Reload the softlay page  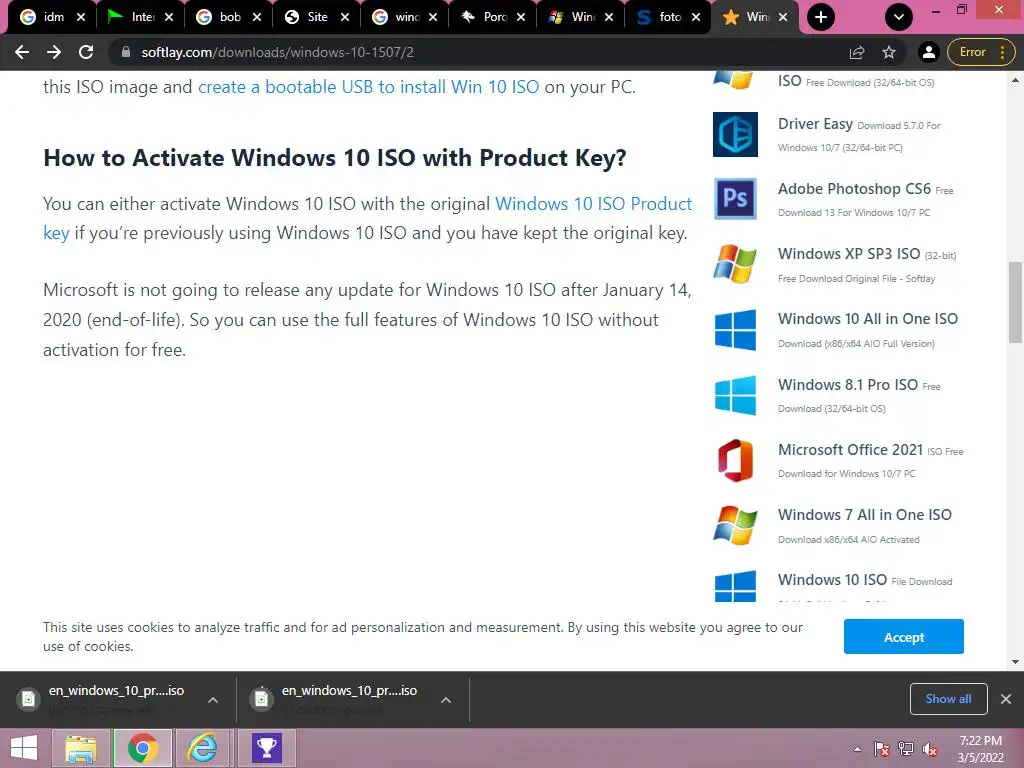pyautogui.click(x=86, y=52)
